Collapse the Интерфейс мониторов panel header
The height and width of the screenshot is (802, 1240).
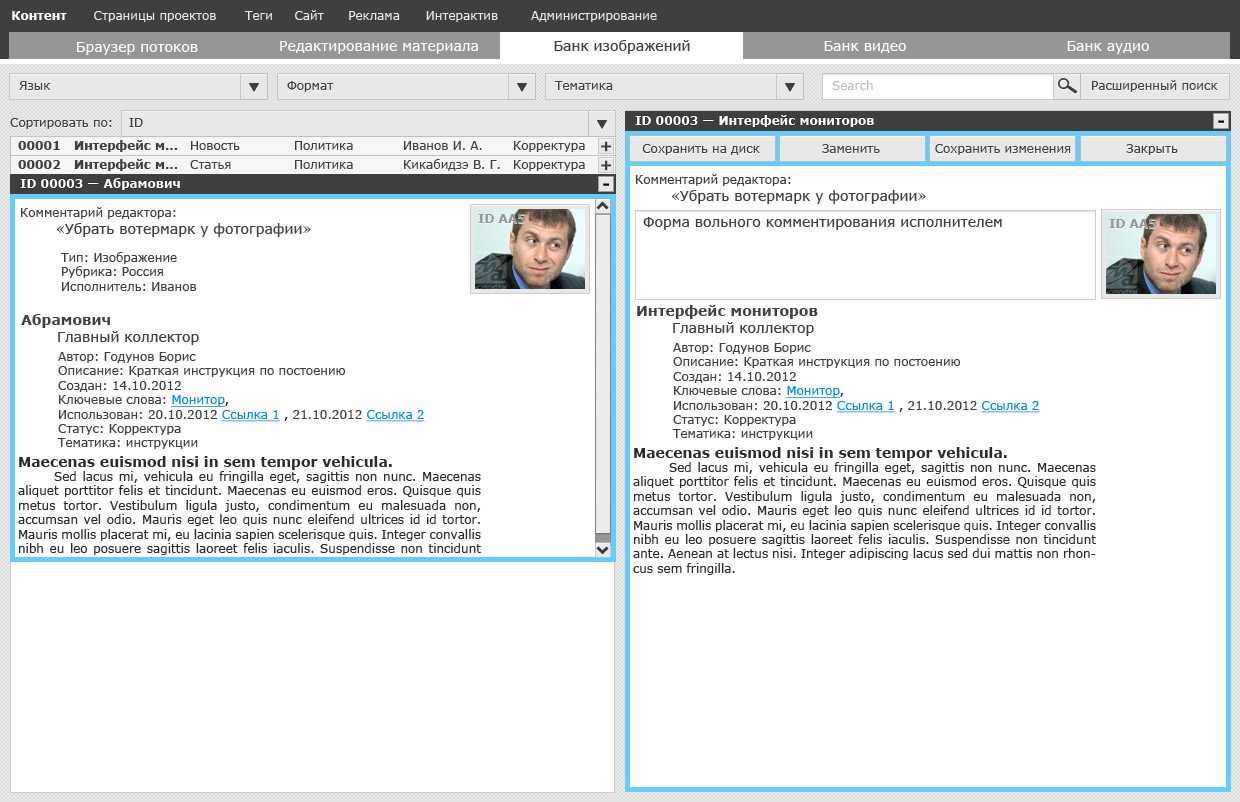click(1220, 121)
